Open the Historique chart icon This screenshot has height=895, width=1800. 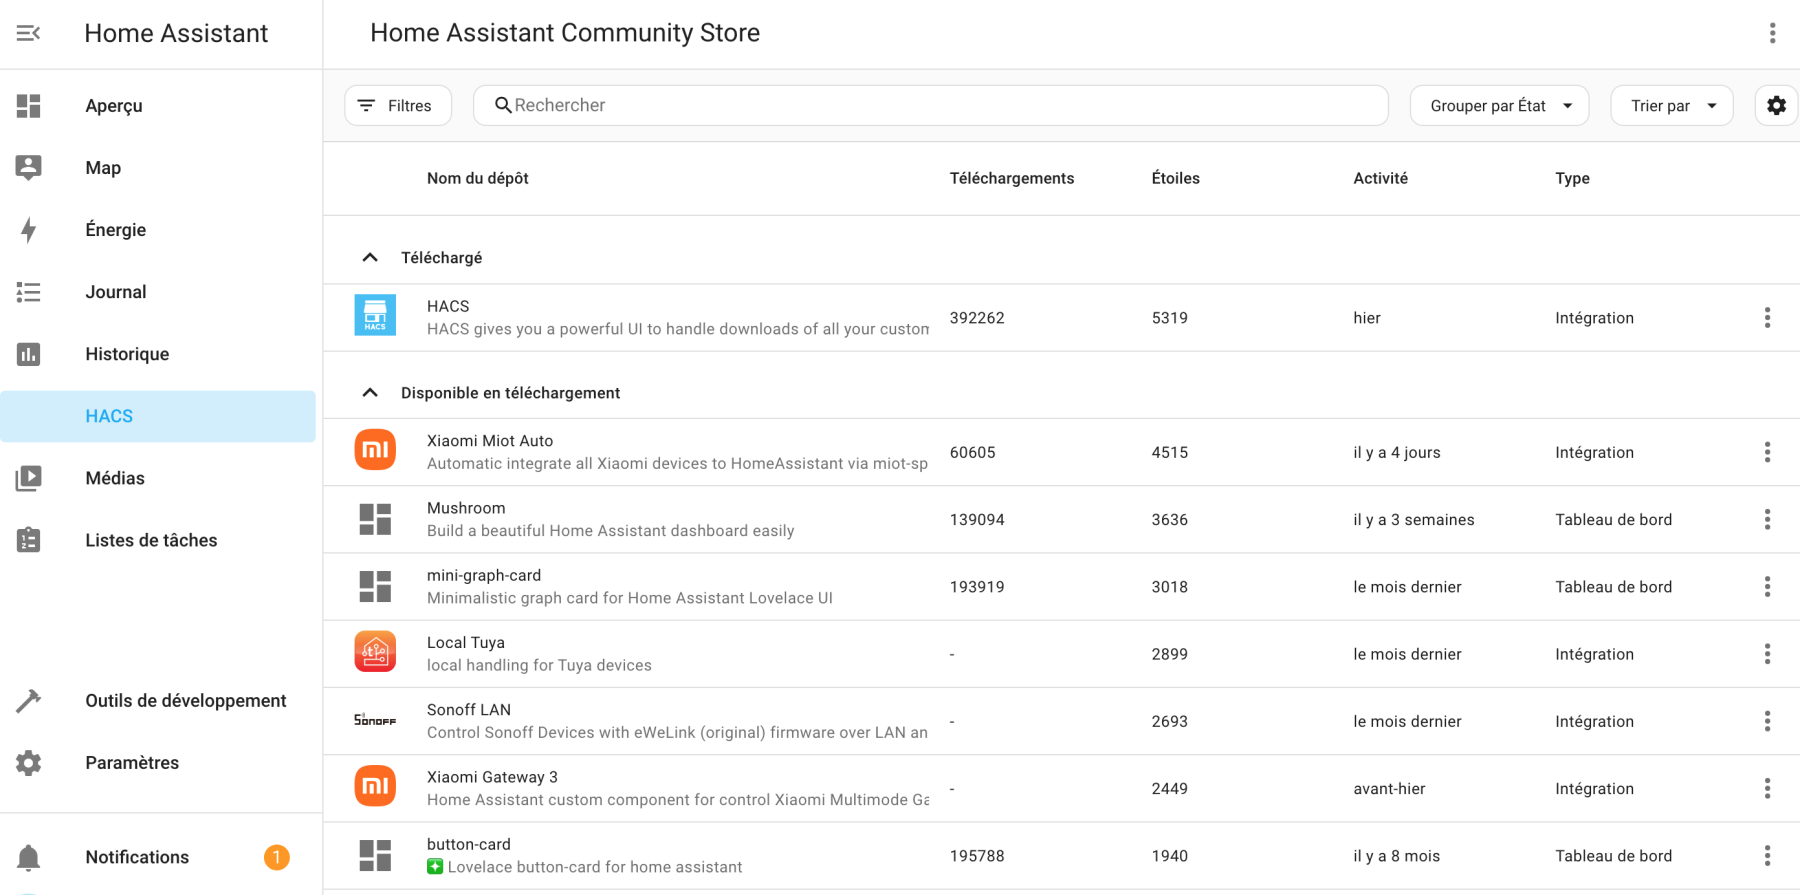[28, 354]
